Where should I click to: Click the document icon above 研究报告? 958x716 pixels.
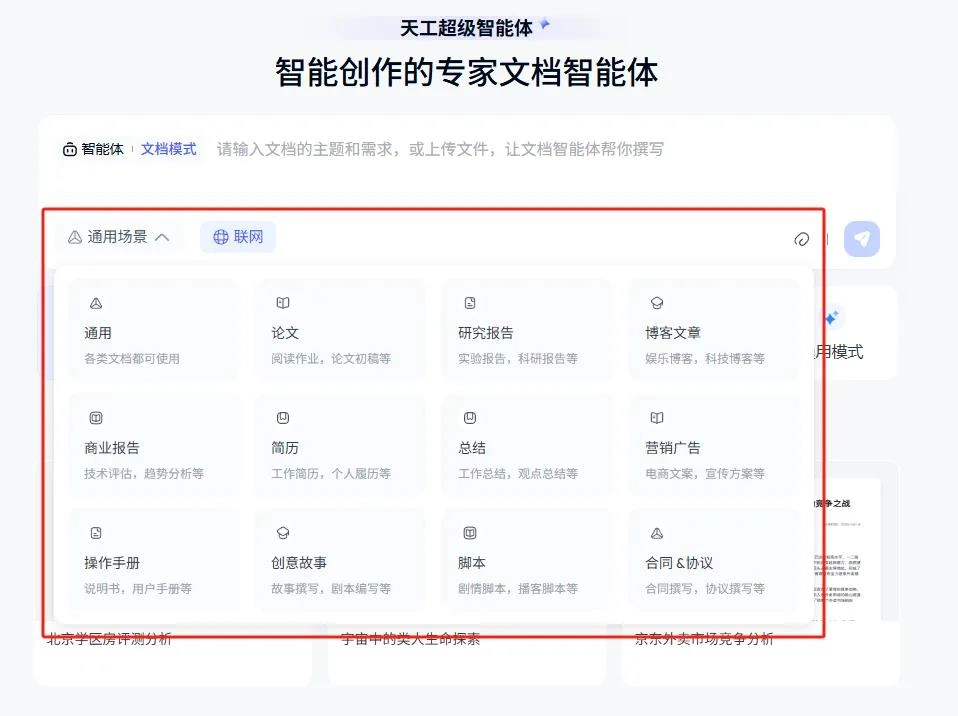[x=470, y=303]
